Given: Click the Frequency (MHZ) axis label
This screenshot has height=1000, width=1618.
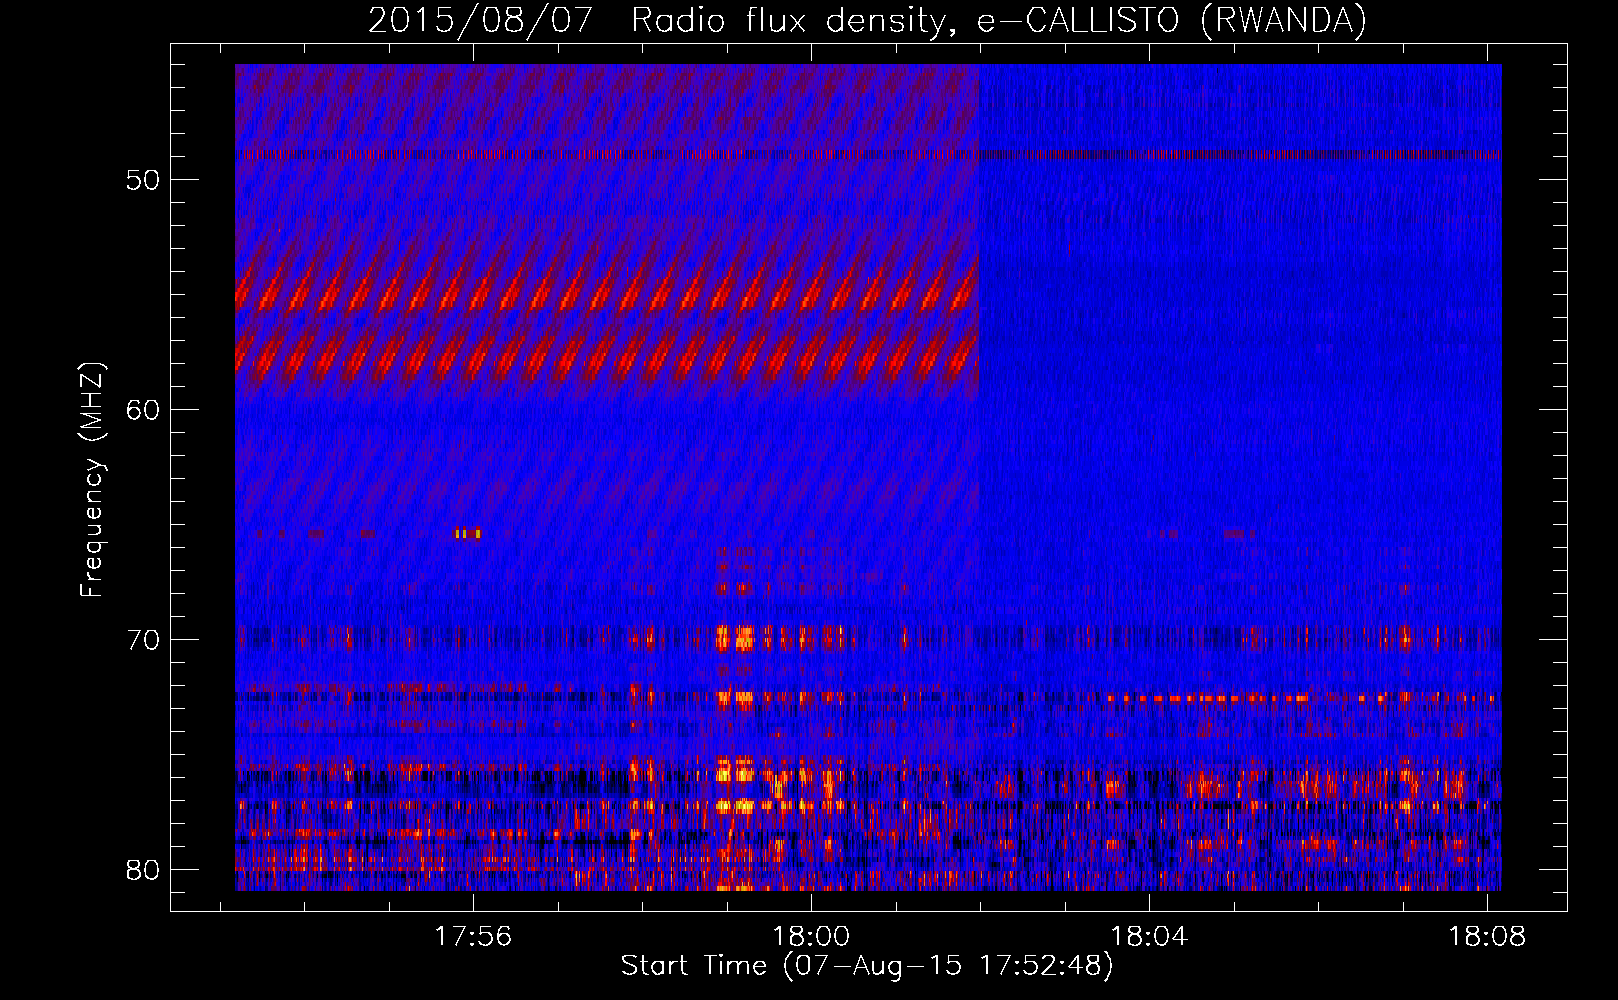Looking at the screenshot, I should pos(92,480).
